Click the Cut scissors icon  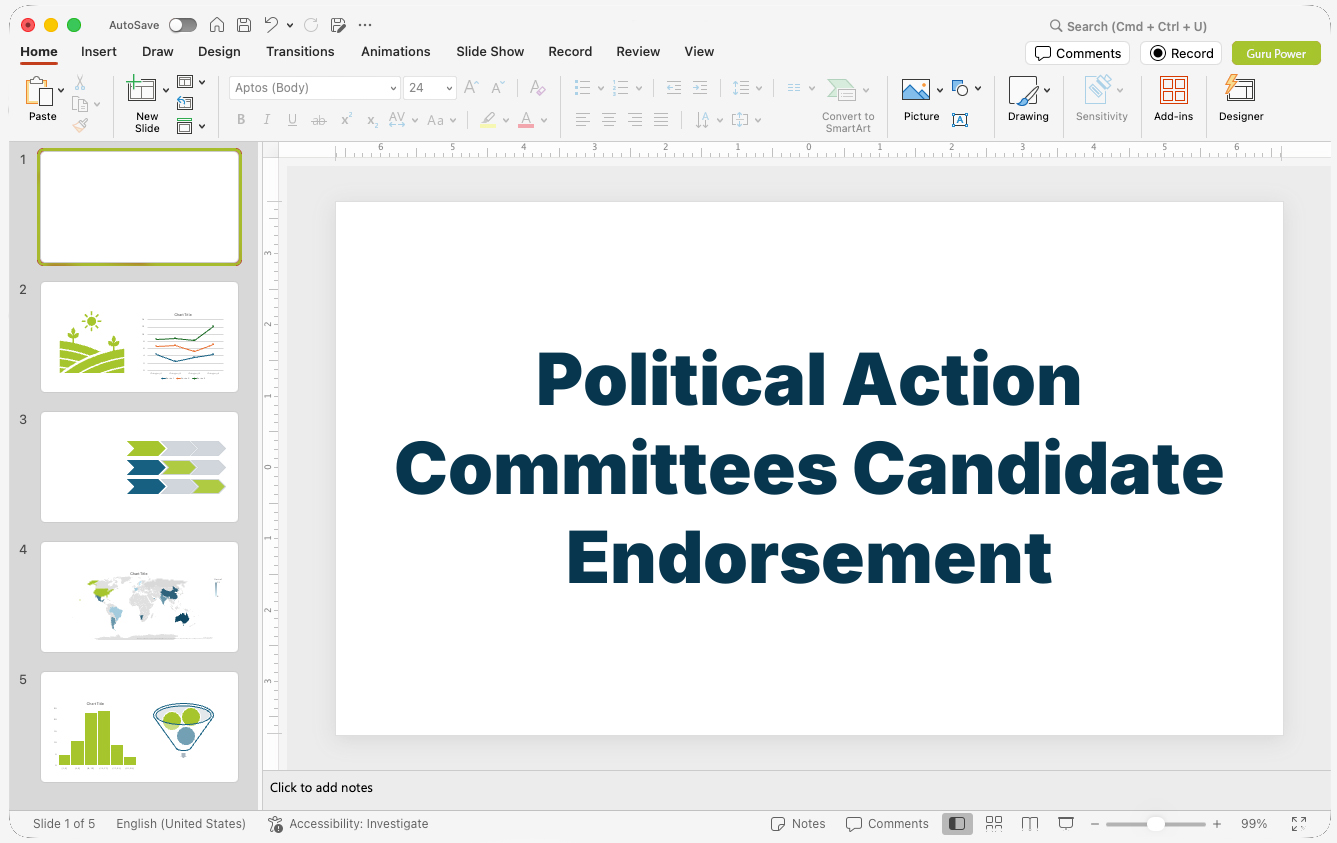tap(80, 83)
